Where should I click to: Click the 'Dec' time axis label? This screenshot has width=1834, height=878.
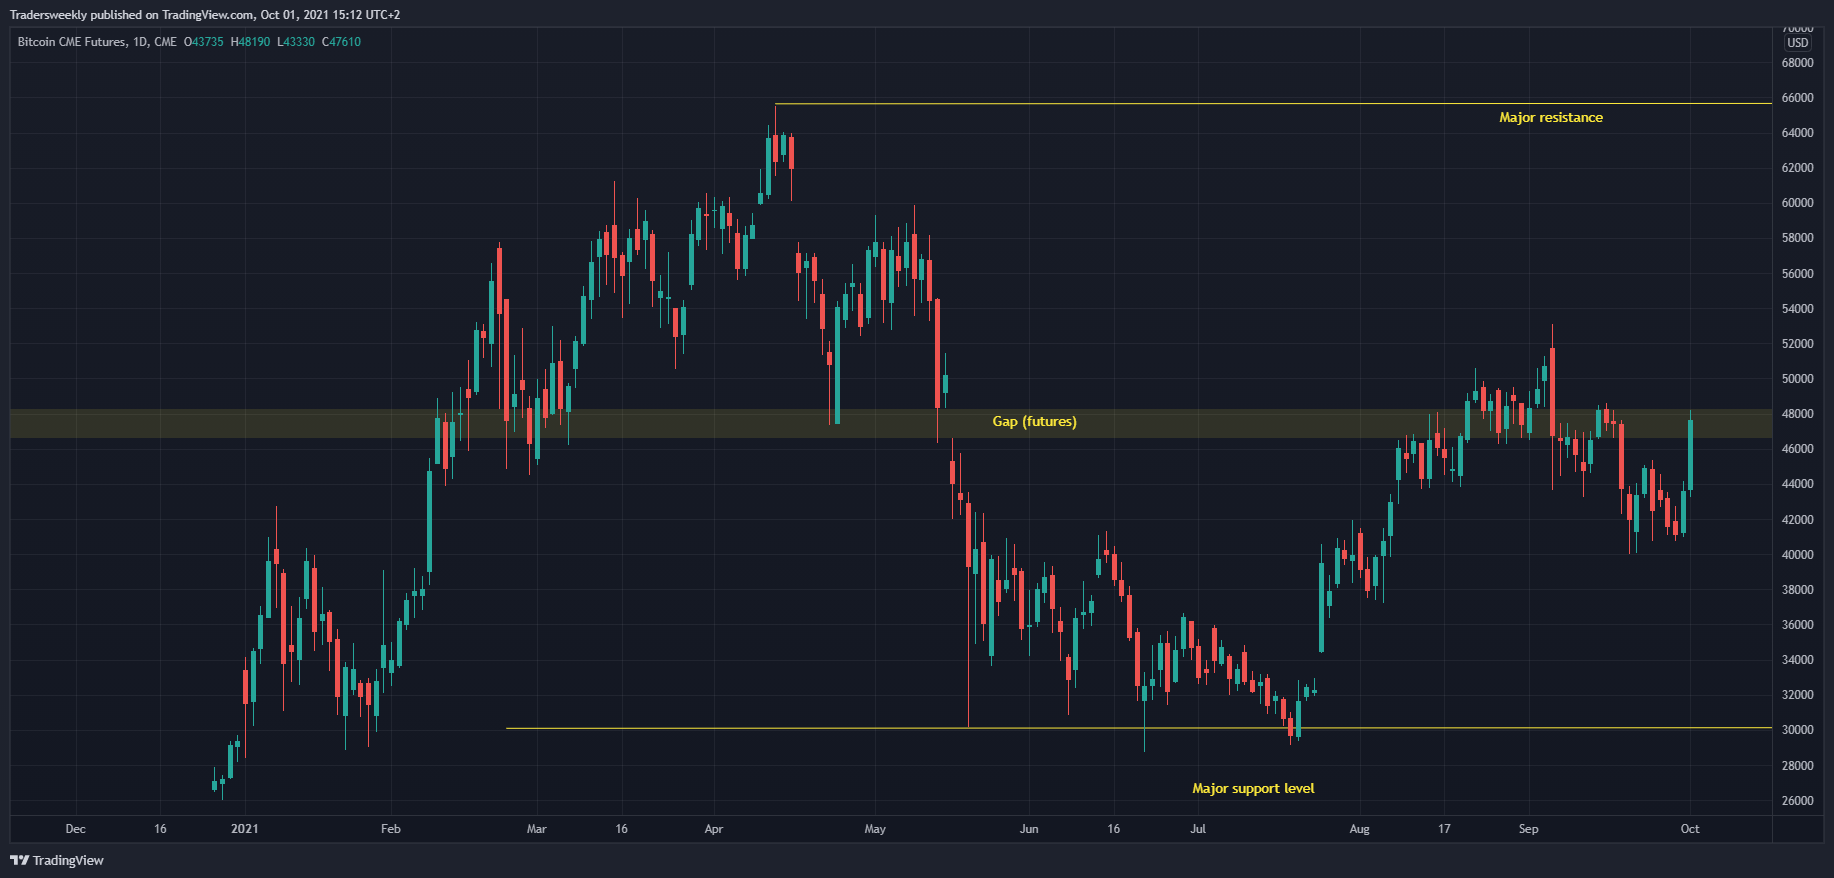(76, 829)
